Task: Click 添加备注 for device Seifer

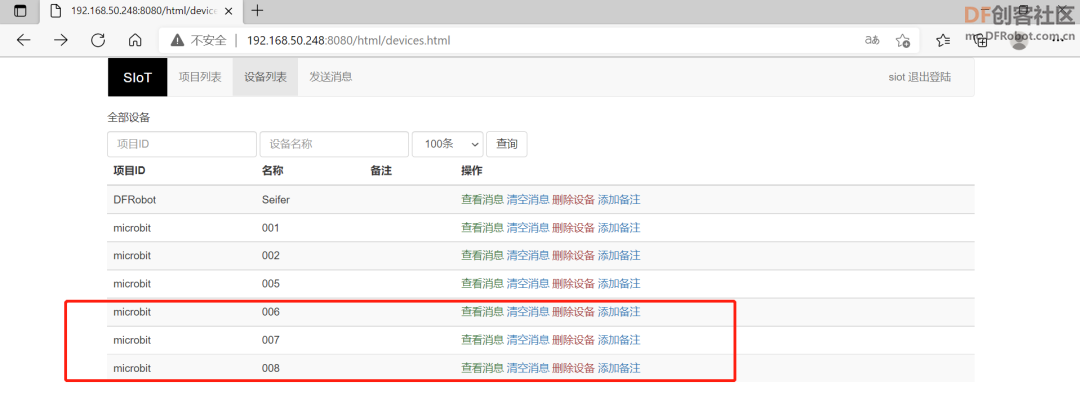Action: pyautogui.click(x=619, y=200)
